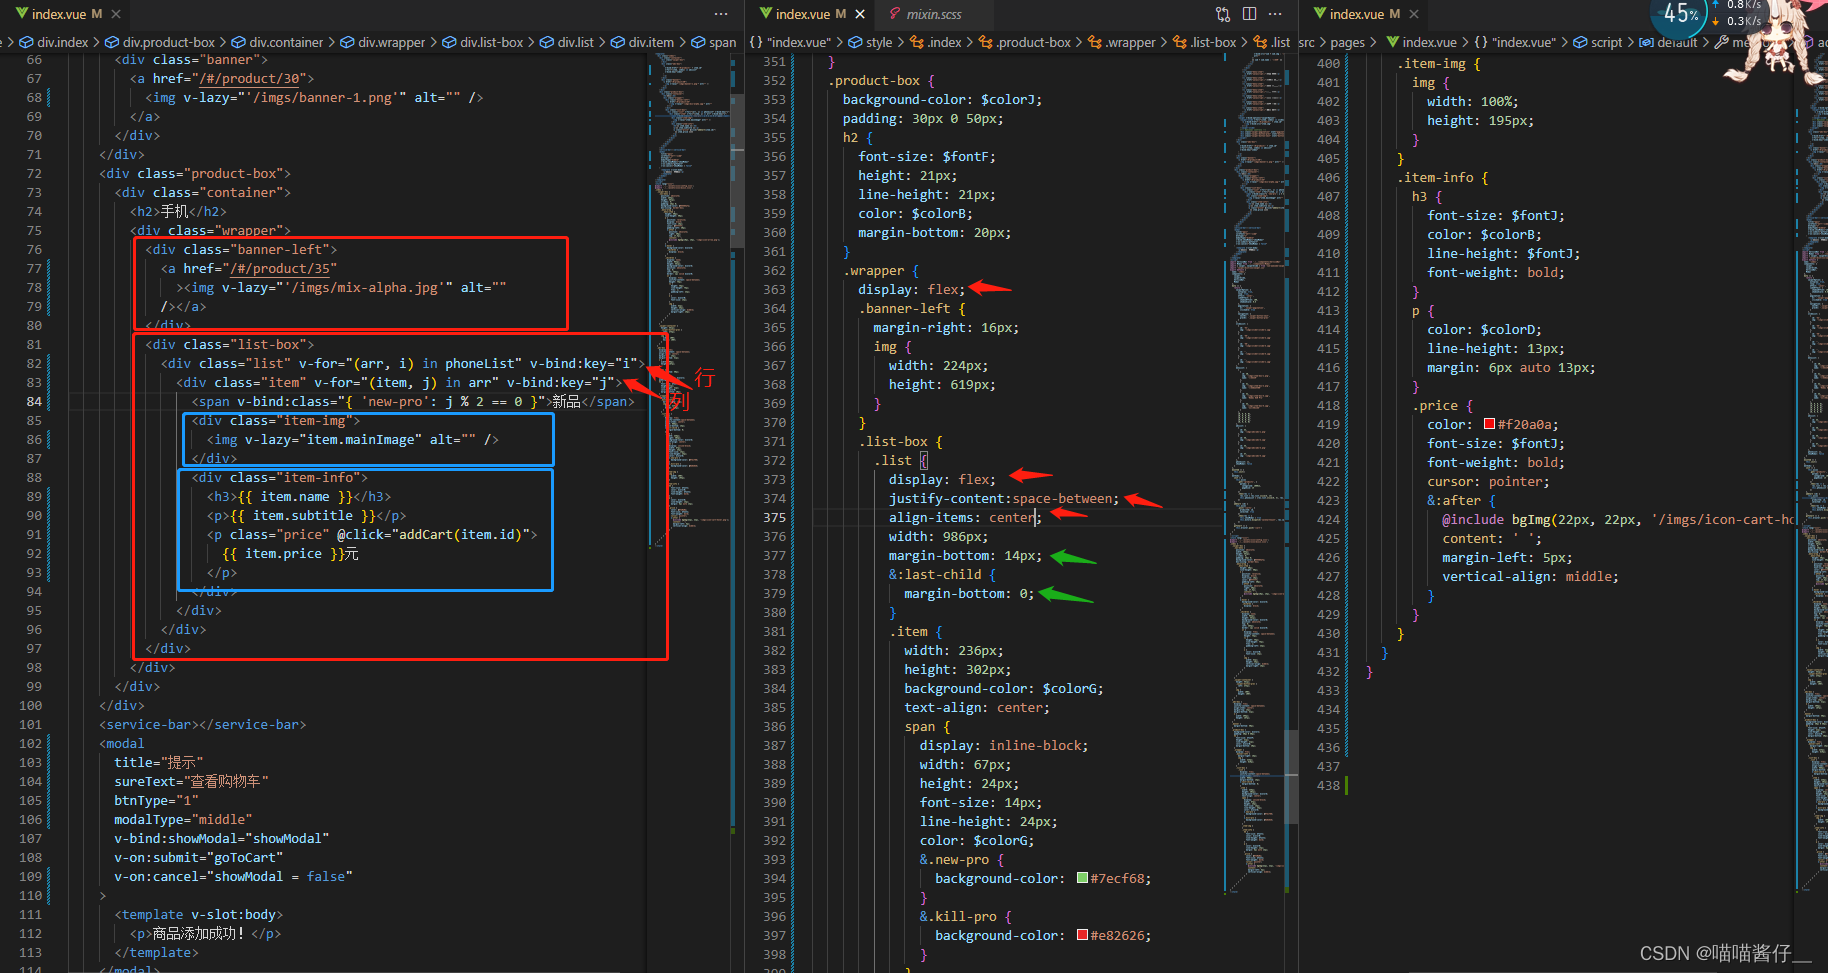Click the 45% circular battery widget
Image resolution: width=1828 pixels, height=973 pixels.
[1678, 17]
